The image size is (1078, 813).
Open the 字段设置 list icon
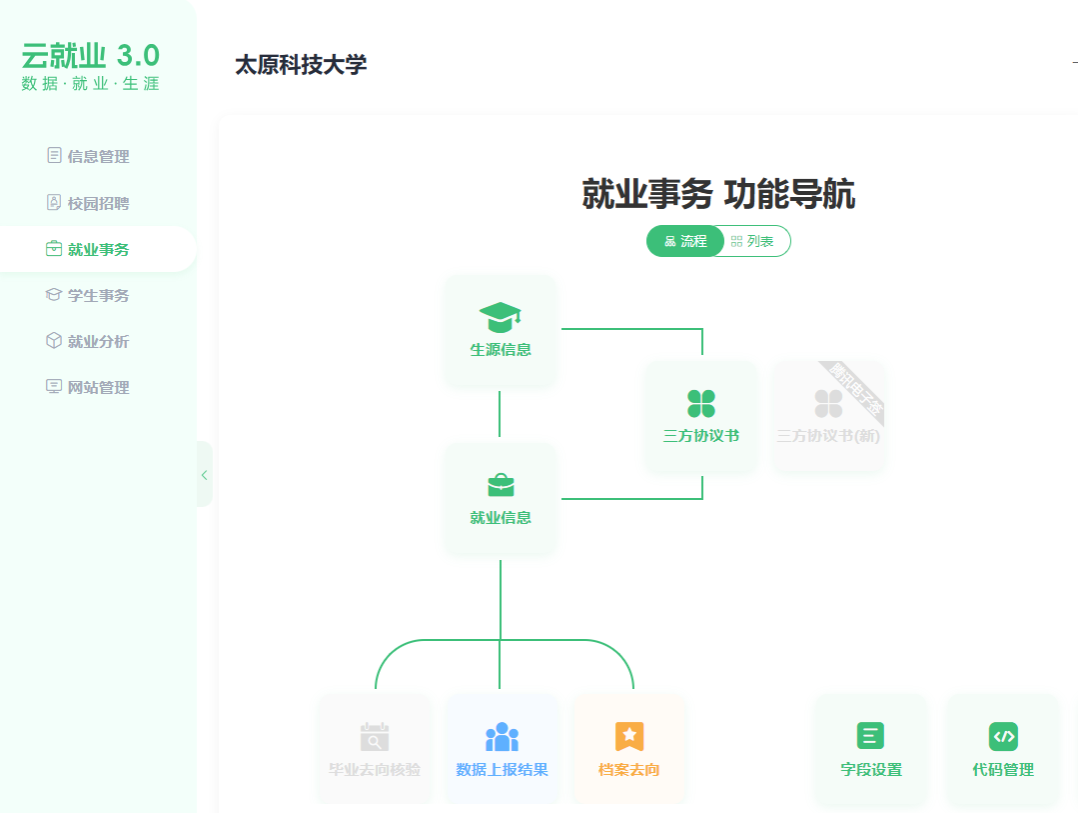[870, 737]
